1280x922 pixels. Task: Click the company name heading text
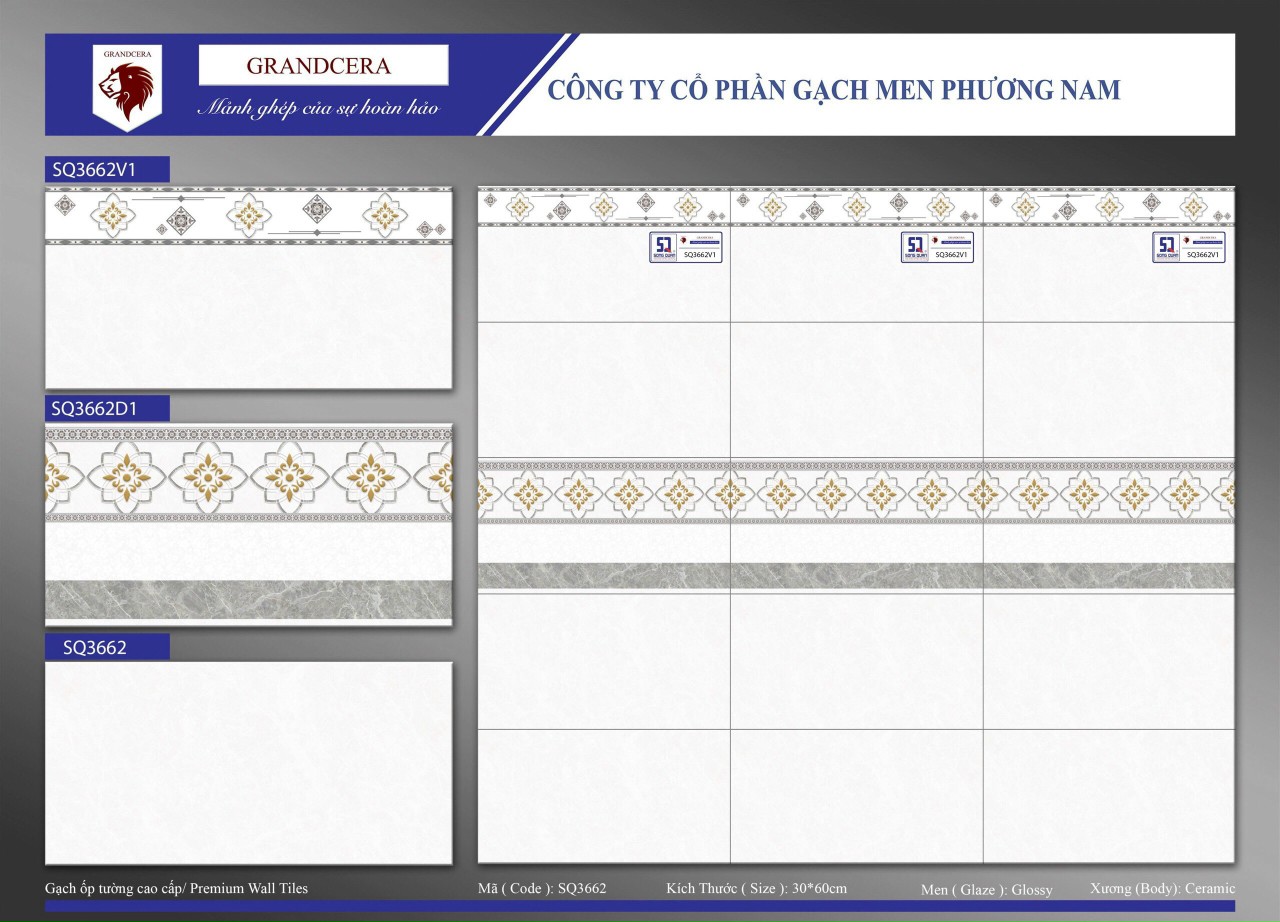click(834, 90)
